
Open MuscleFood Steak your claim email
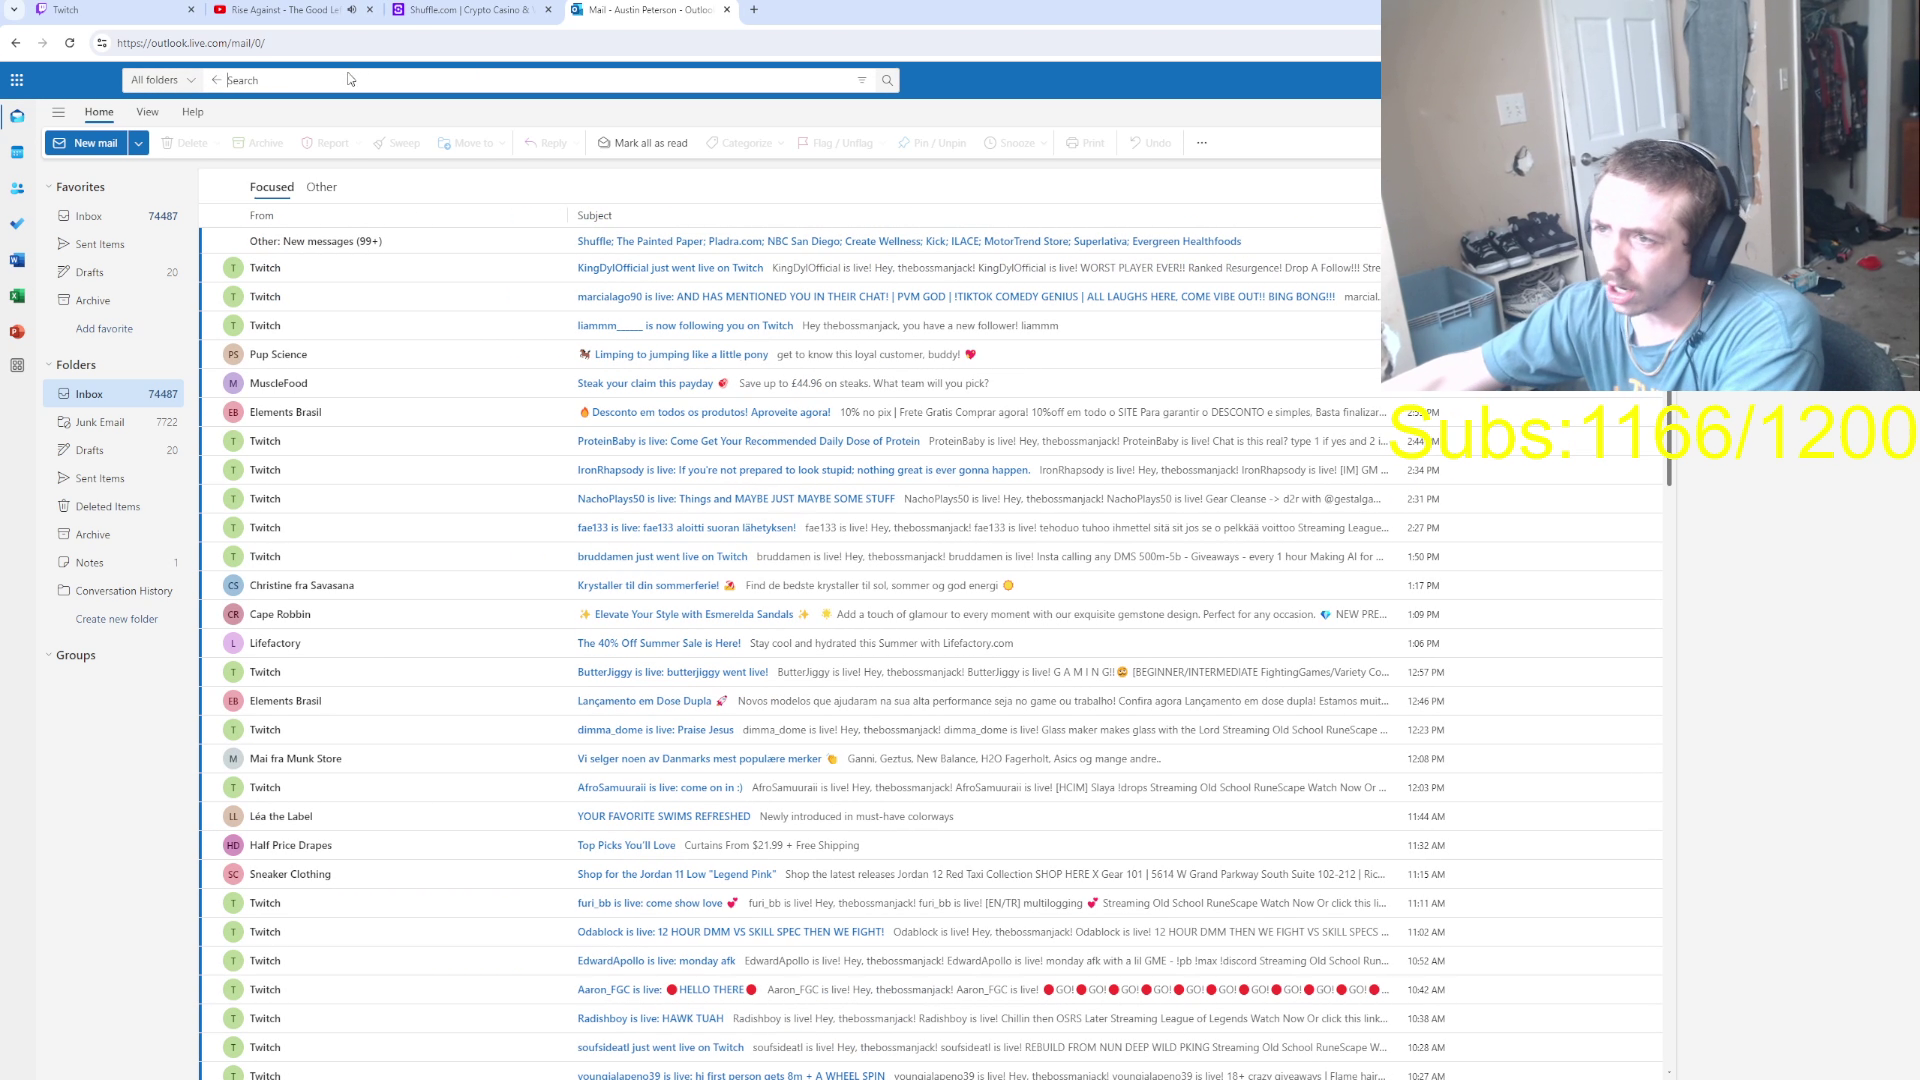790,383
